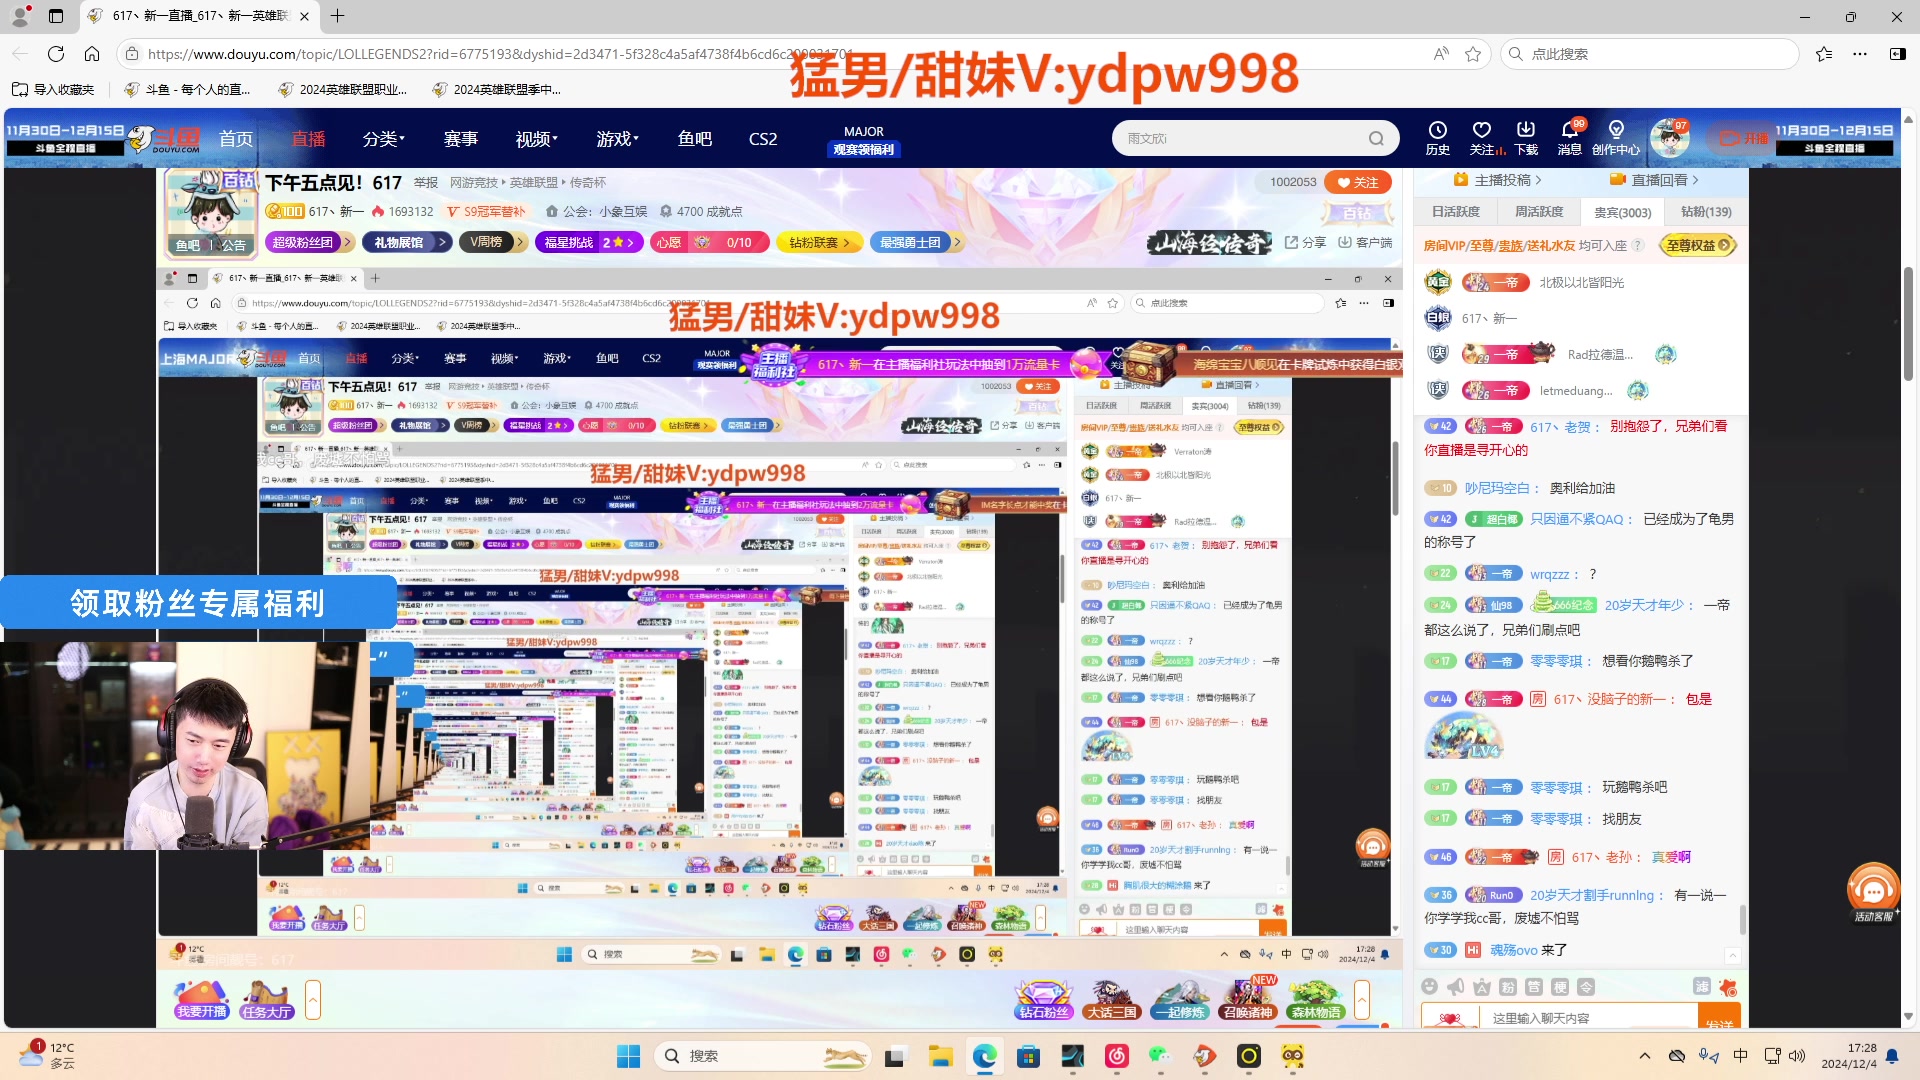Click the user avatar in site header

click(x=1669, y=138)
